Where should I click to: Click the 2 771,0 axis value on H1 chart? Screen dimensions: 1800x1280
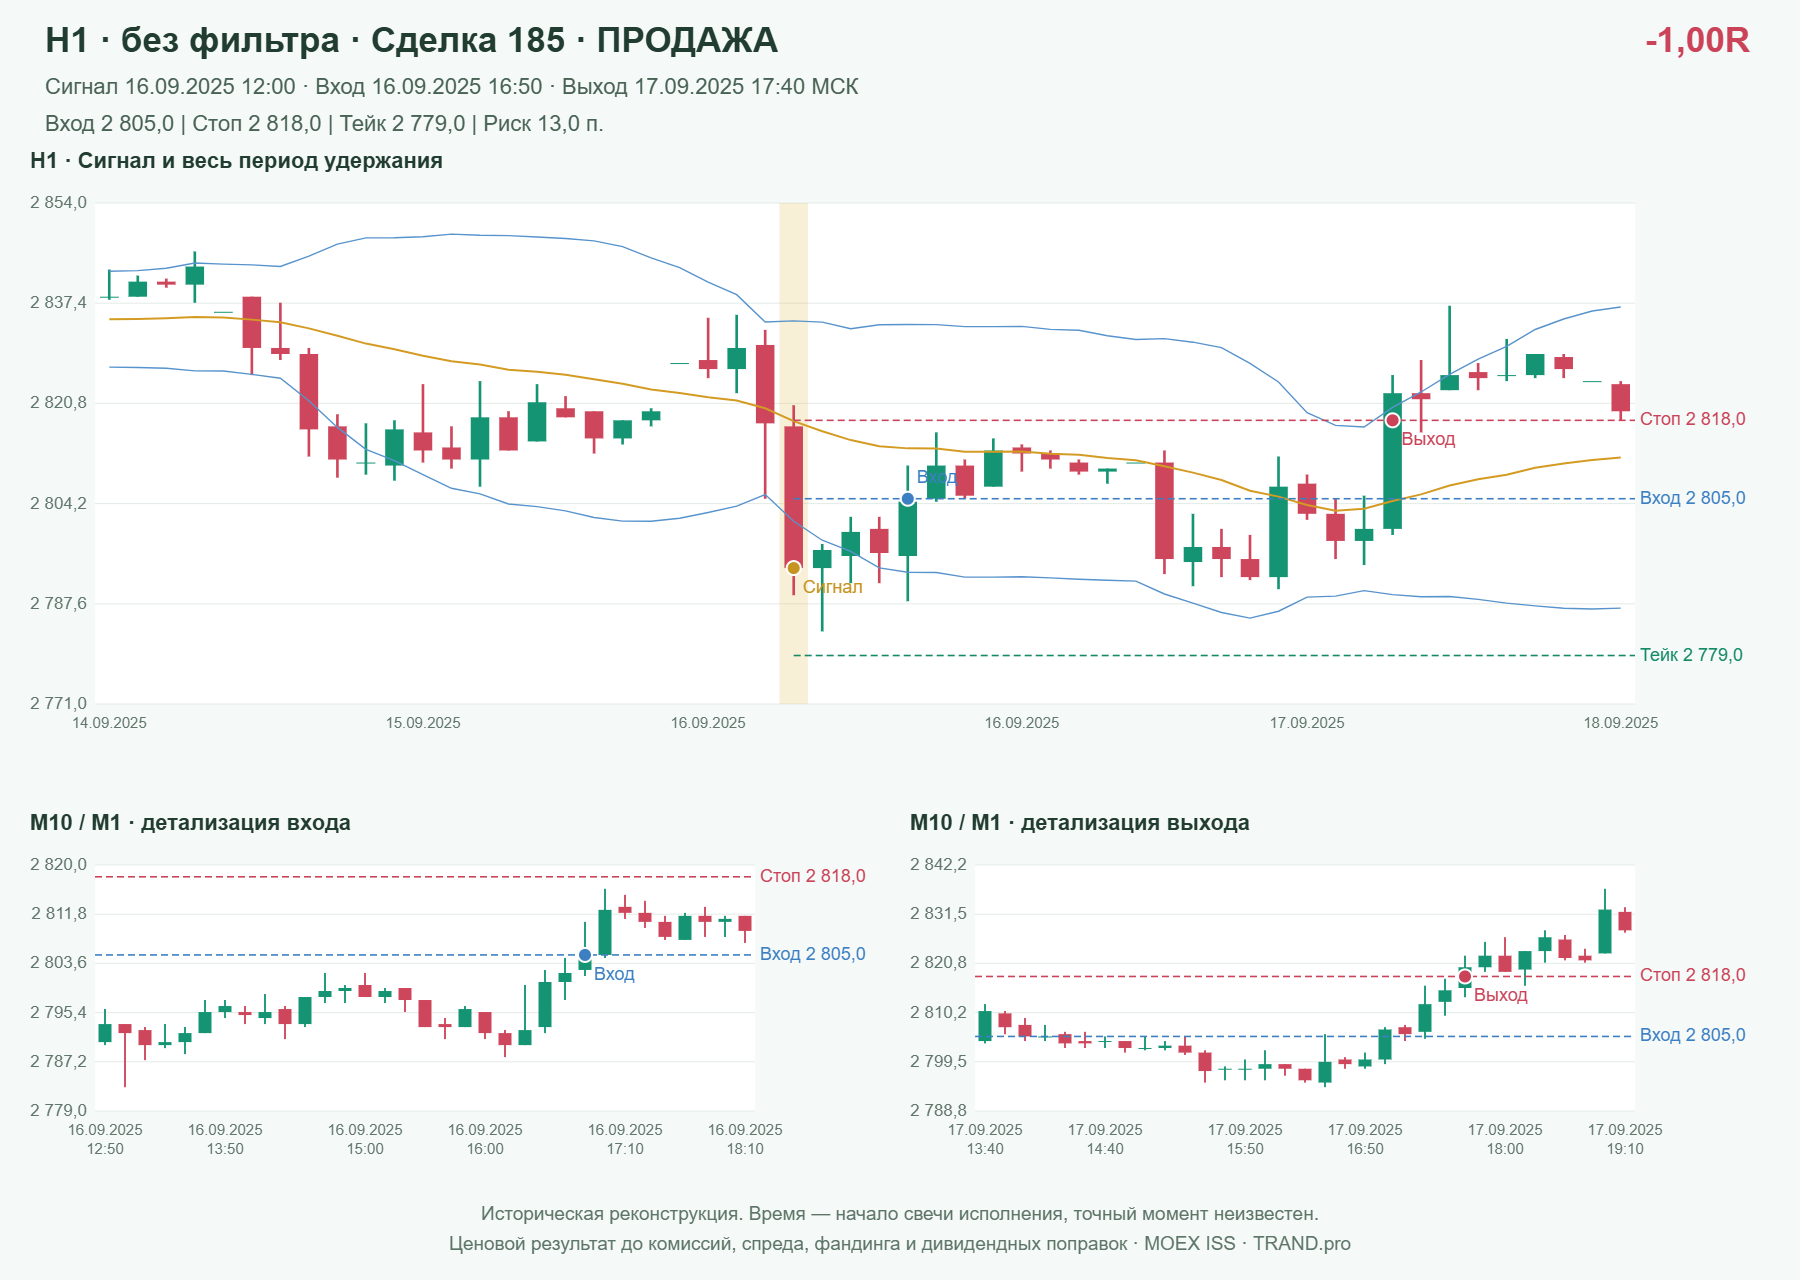click(58, 704)
